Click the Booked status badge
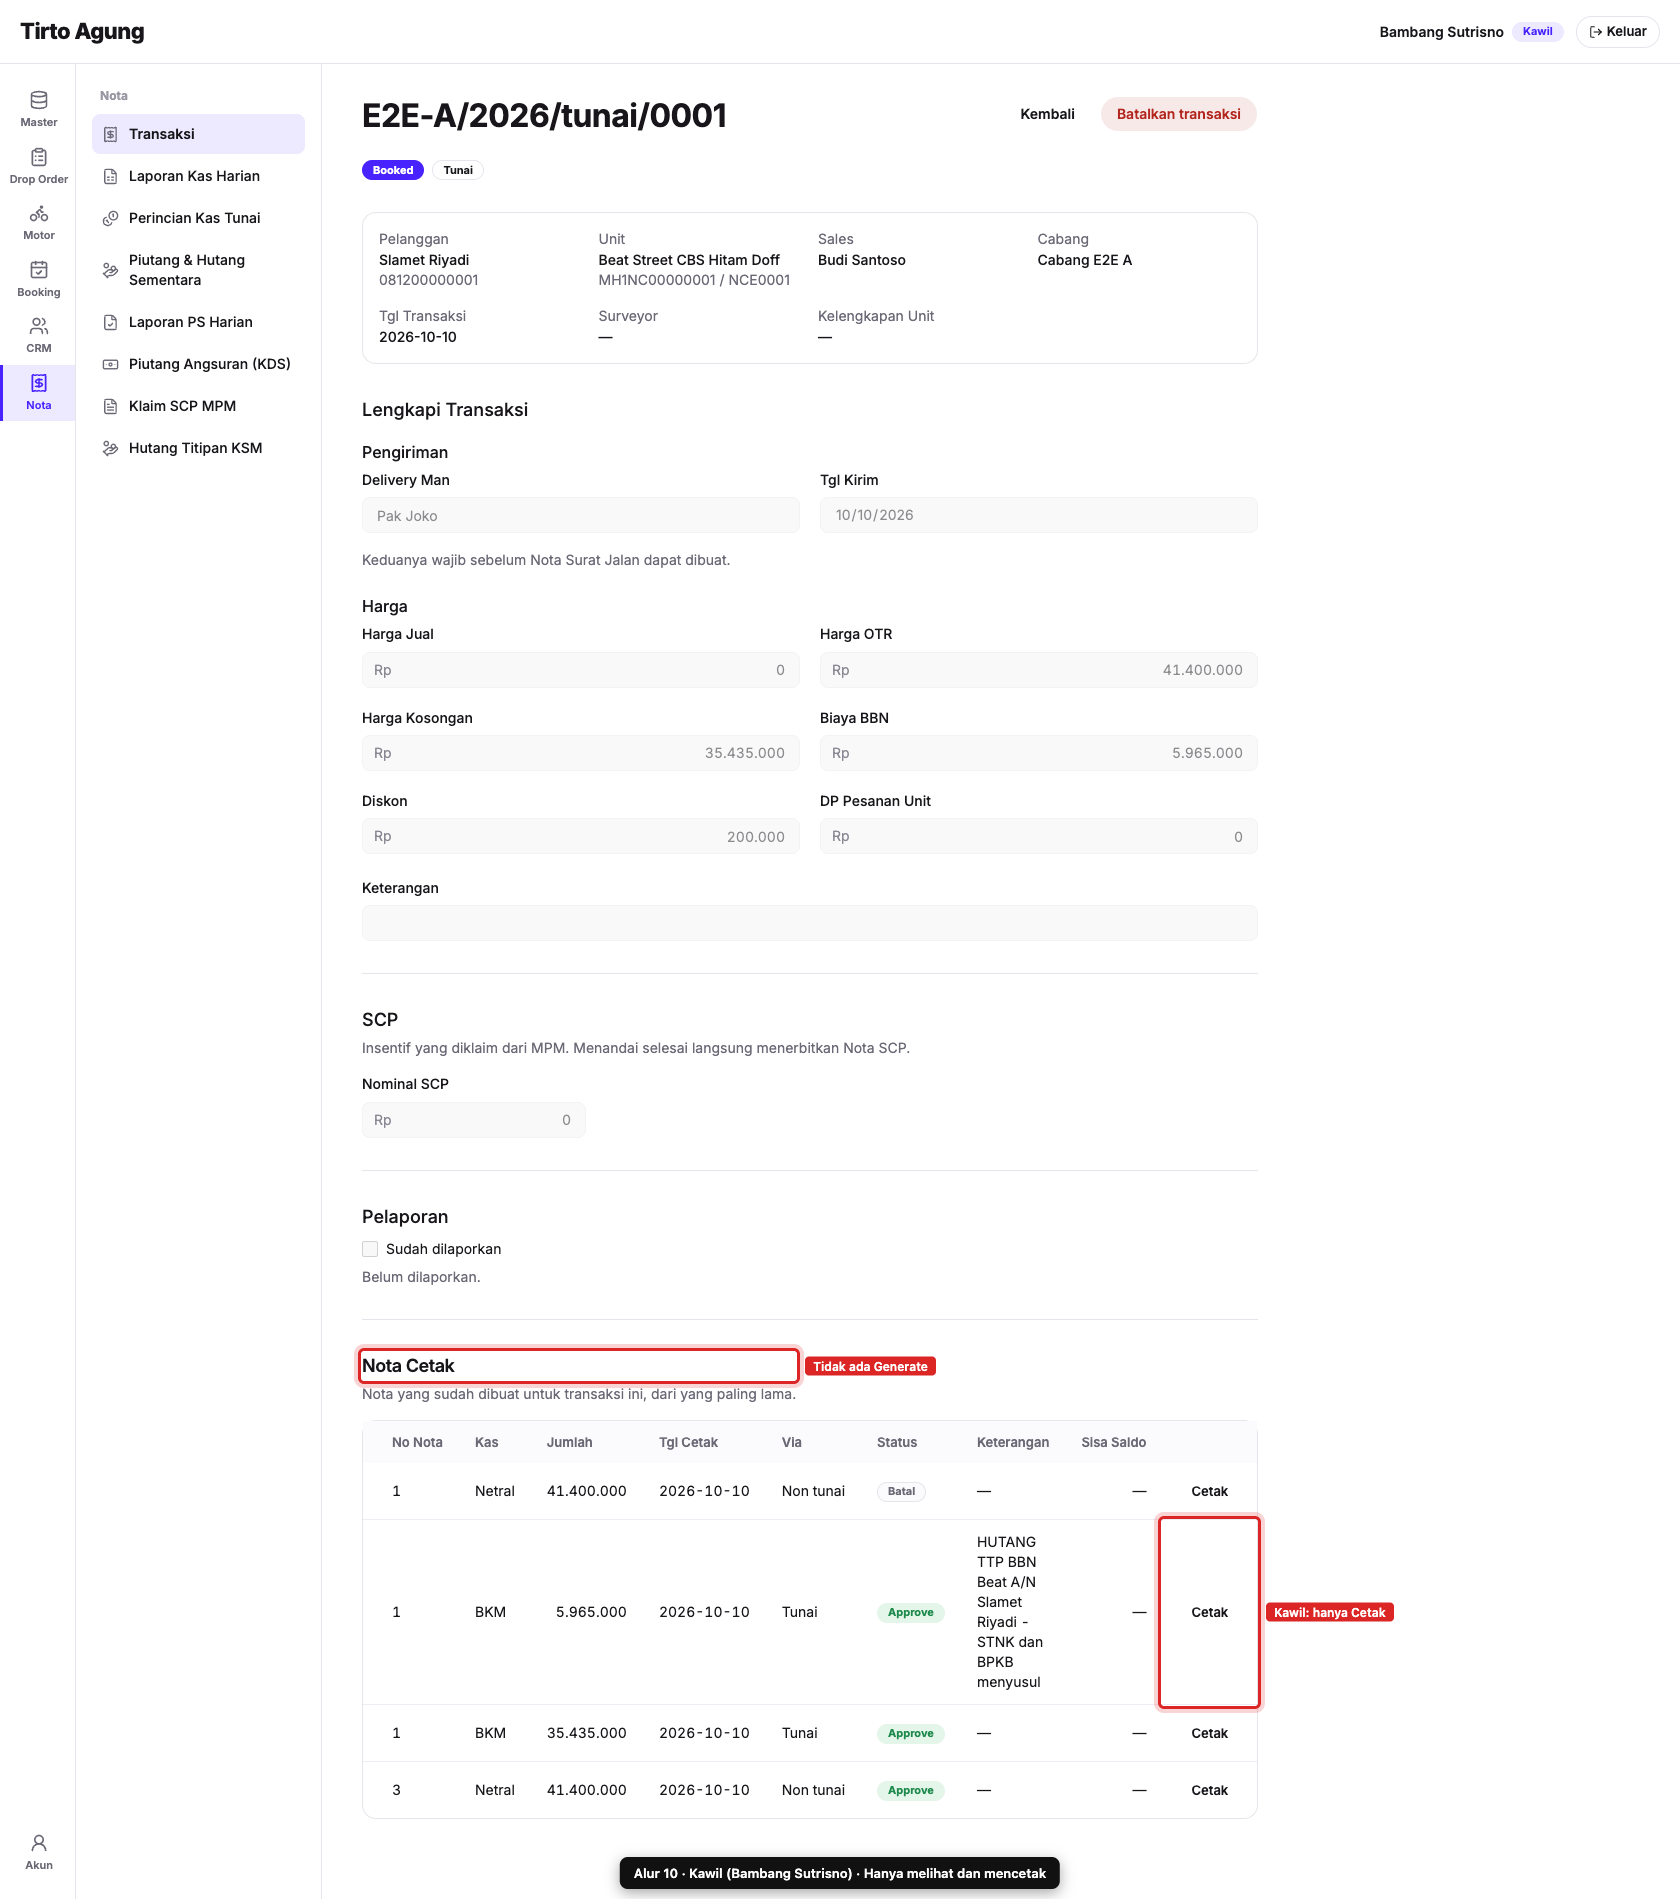Image resolution: width=1680 pixels, height=1899 pixels. click(393, 170)
